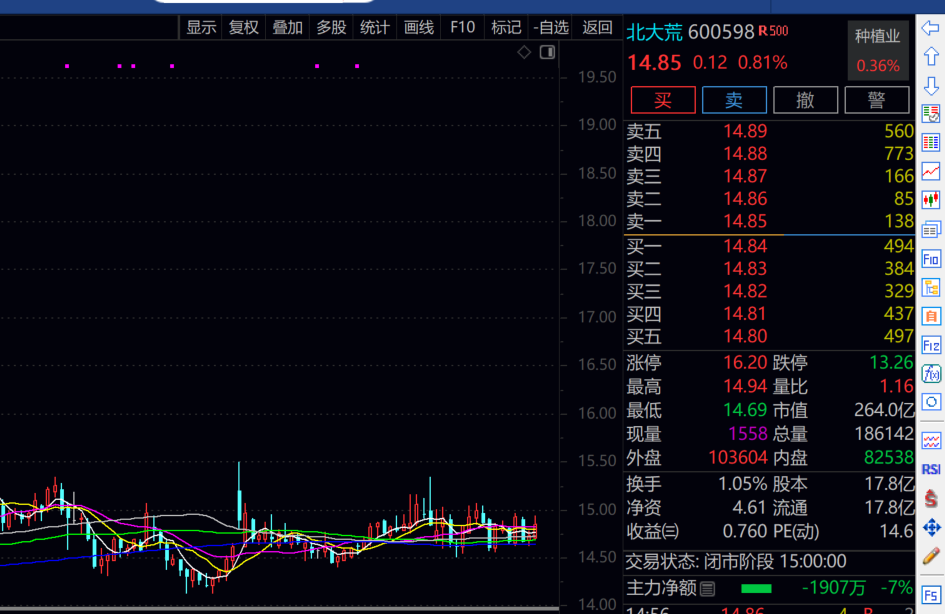This screenshot has width=945, height=614.
Task: Open the 统计 menu
Action: pos(374,28)
